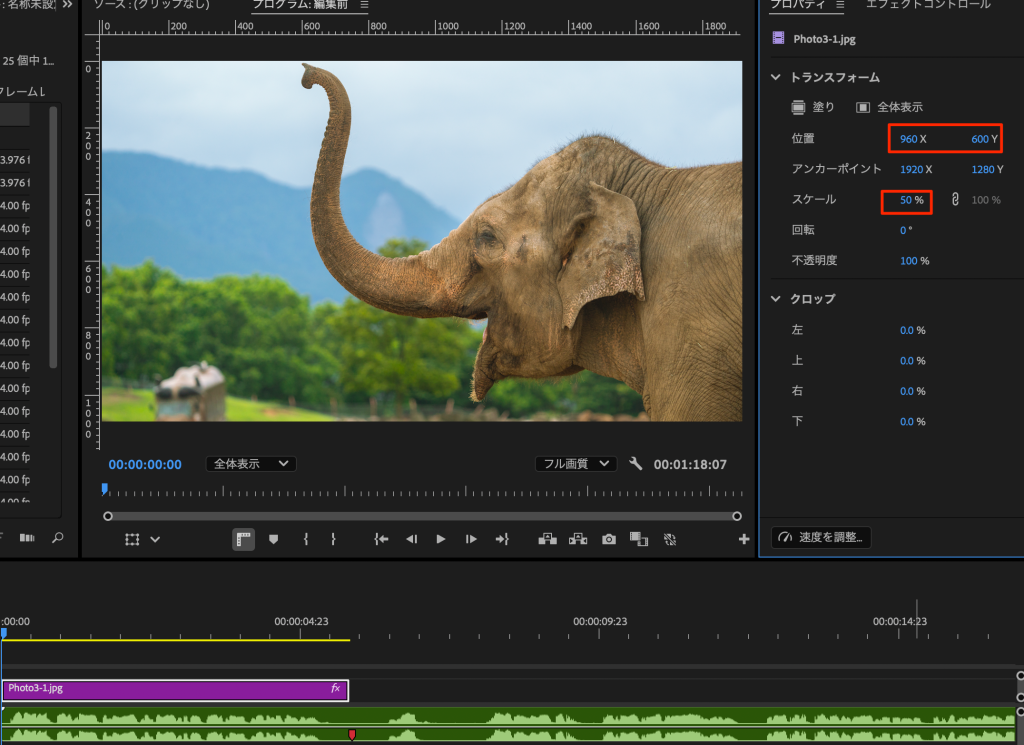Switch to the エフェクトコントロール tab
This screenshot has width=1024, height=745.
927,5
